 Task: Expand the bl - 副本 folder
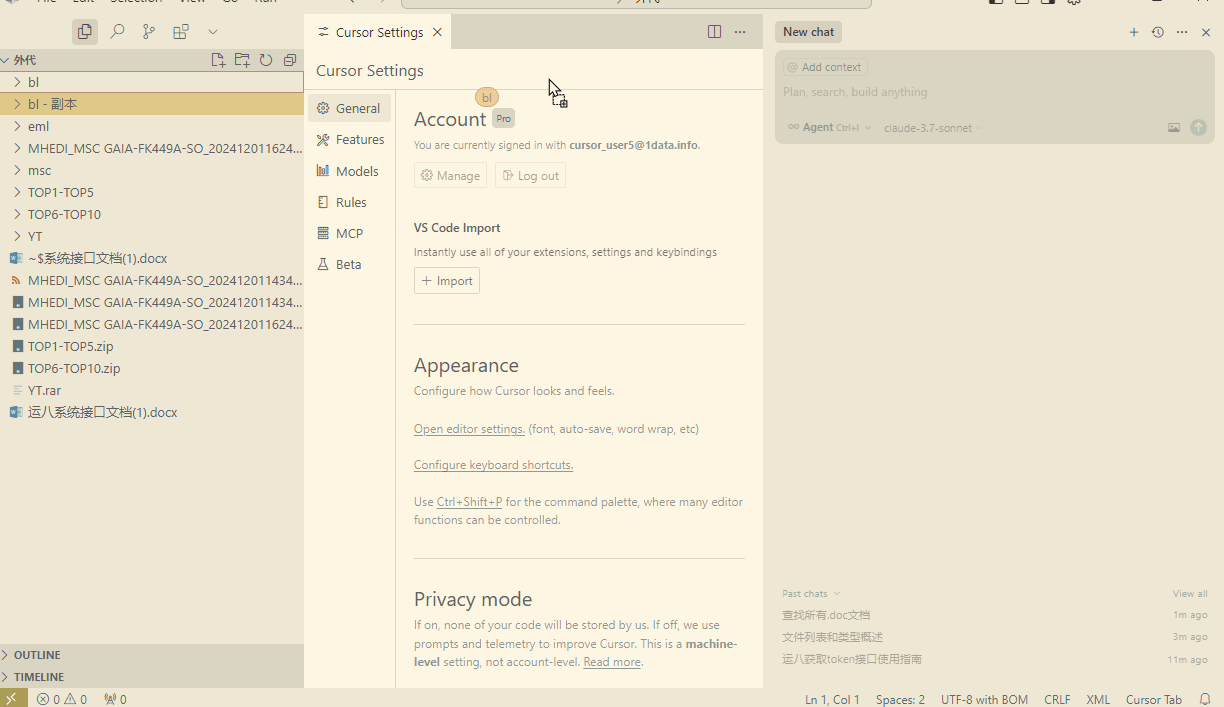(x=152, y=104)
